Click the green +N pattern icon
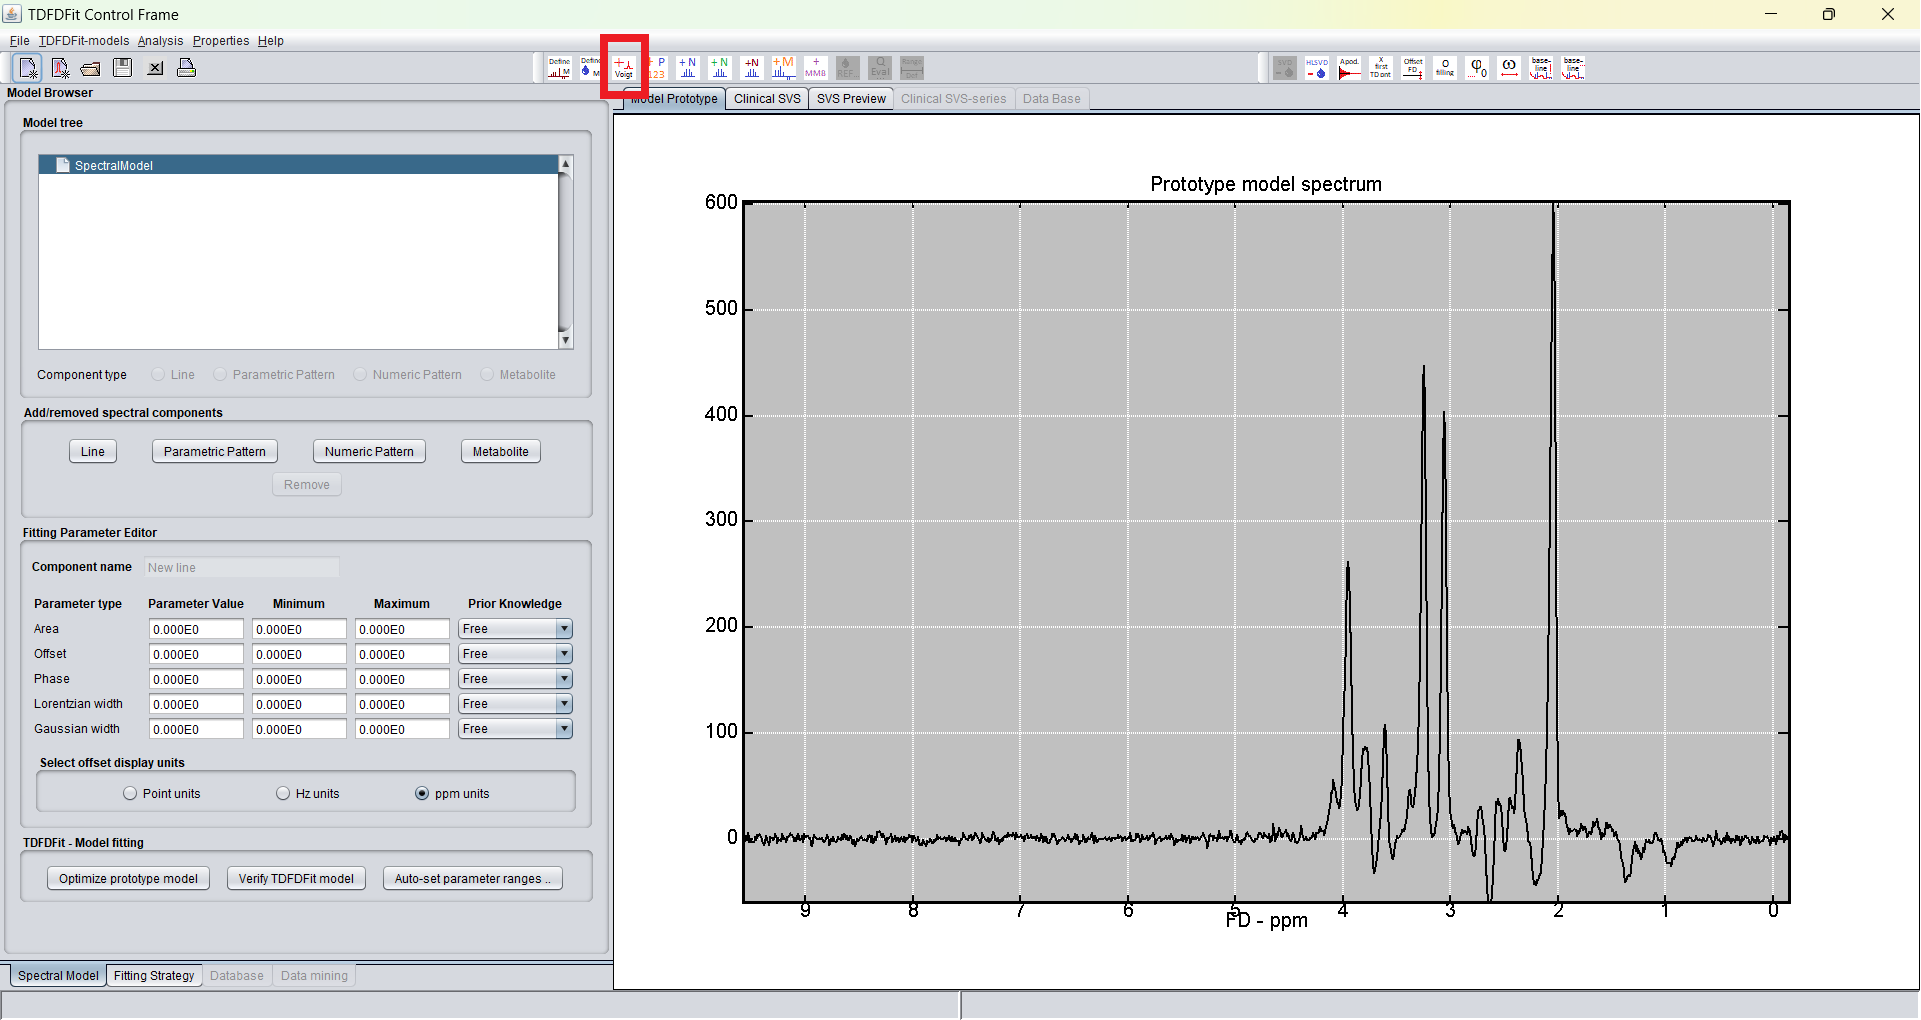This screenshot has width=1921, height=1020. 720,68
